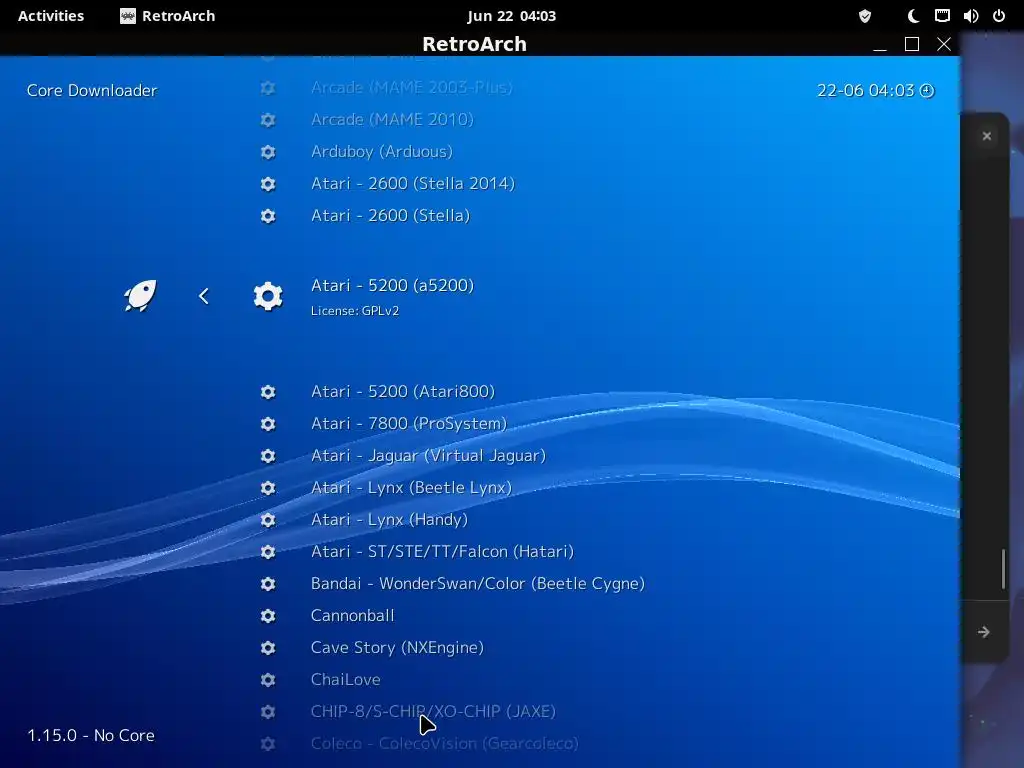Select Atari - 2600 (Stella) core
This screenshot has width=1024, height=768.
tap(391, 216)
